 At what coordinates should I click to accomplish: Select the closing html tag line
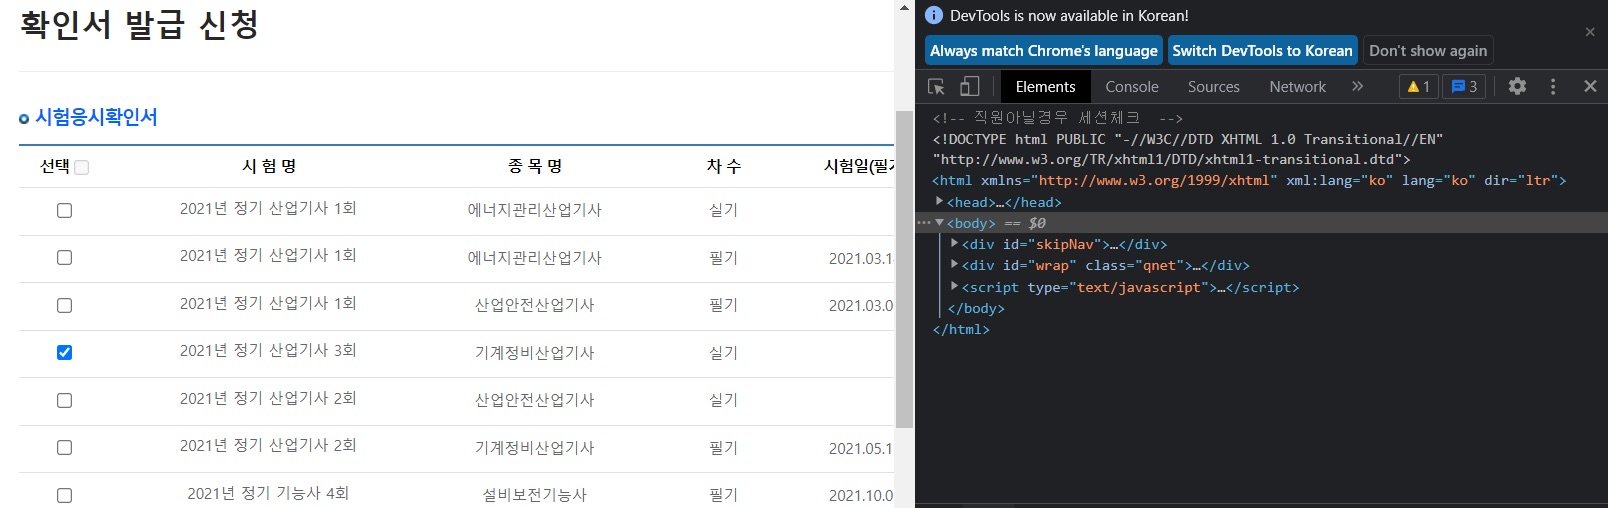tap(961, 329)
